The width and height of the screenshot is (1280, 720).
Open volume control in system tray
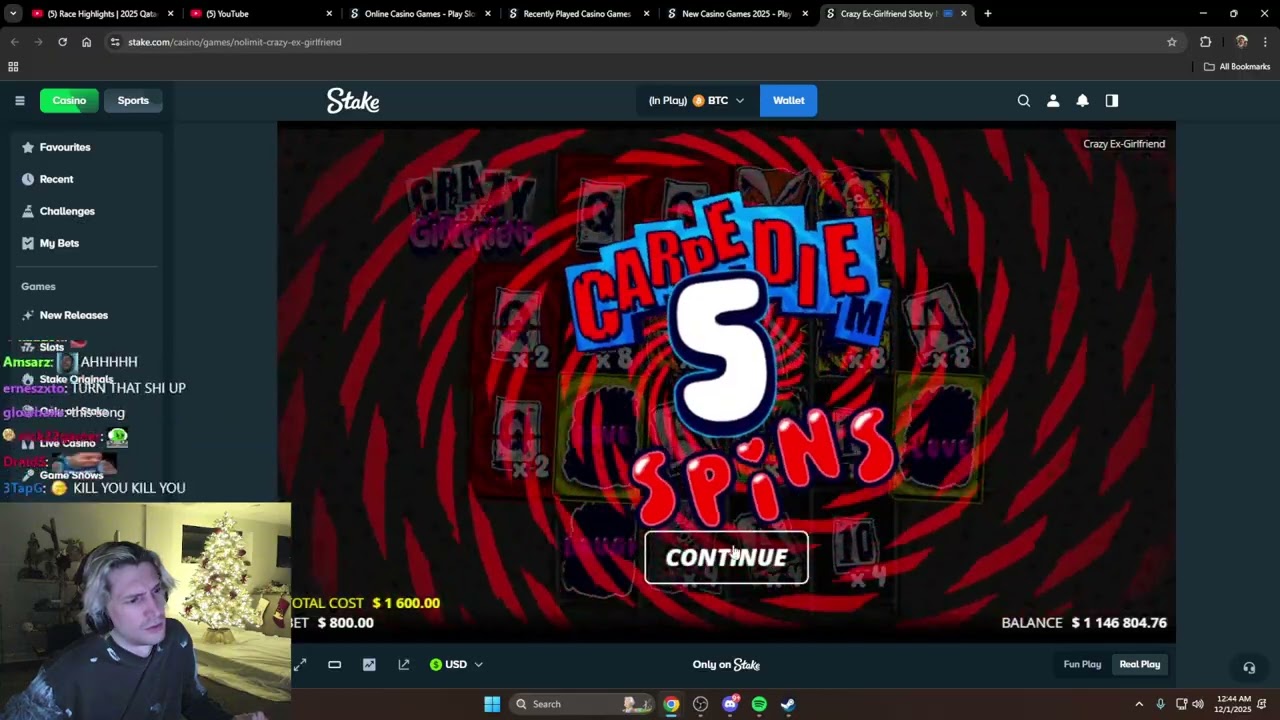[x=1198, y=704]
